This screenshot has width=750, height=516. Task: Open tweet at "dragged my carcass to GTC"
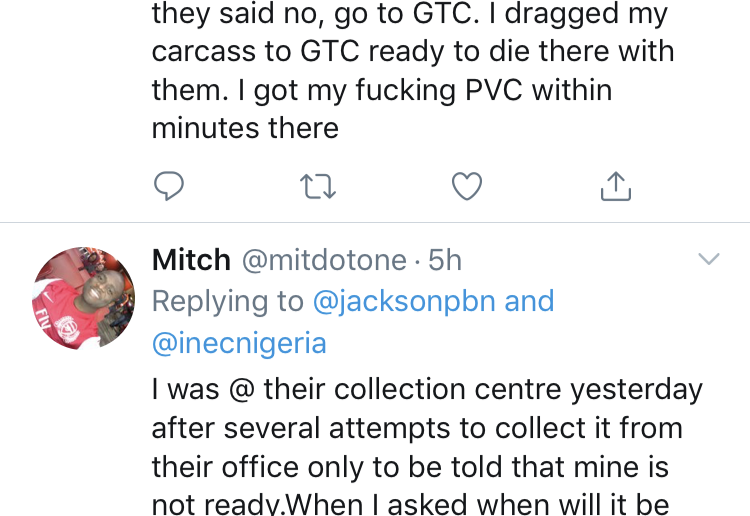coord(413,51)
